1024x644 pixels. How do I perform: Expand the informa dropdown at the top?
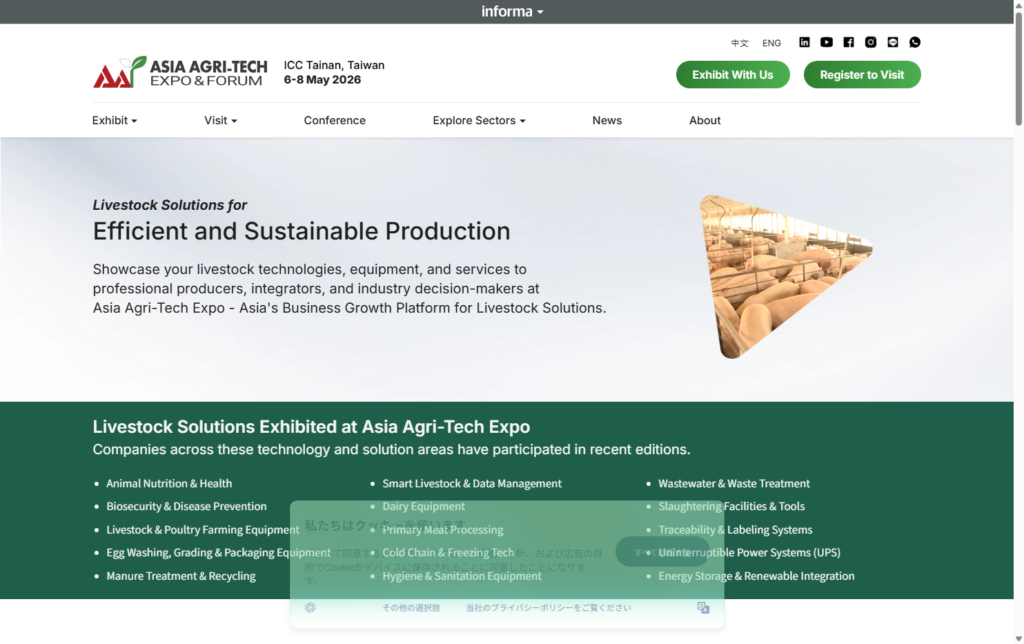pyautogui.click(x=512, y=11)
